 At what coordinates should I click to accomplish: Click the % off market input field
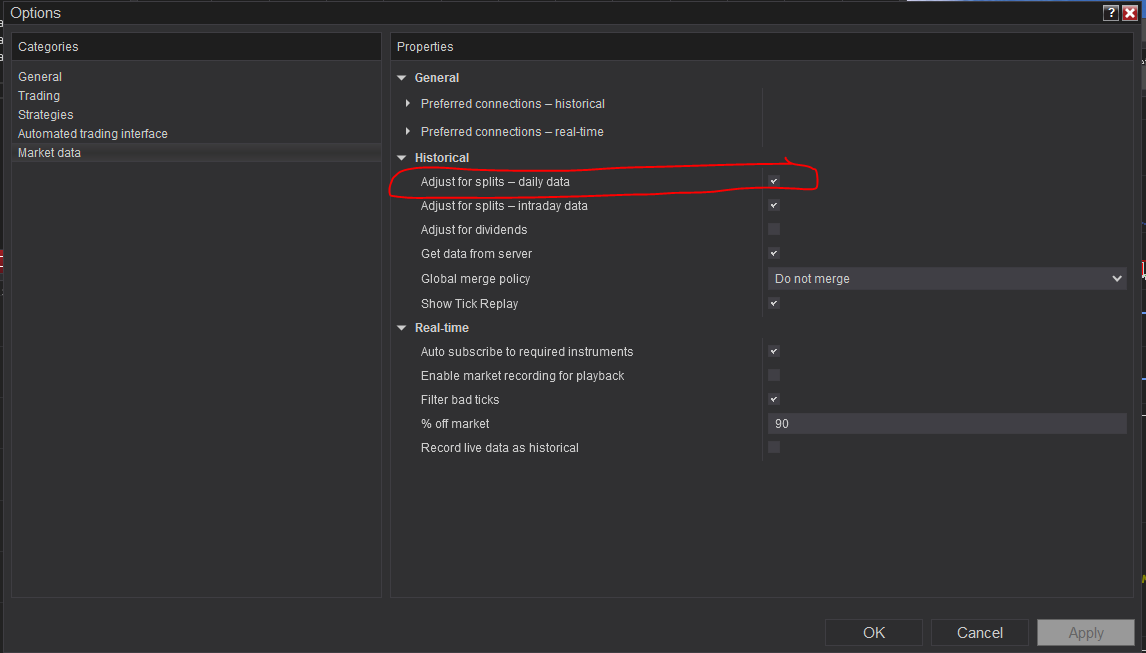[x=946, y=424]
